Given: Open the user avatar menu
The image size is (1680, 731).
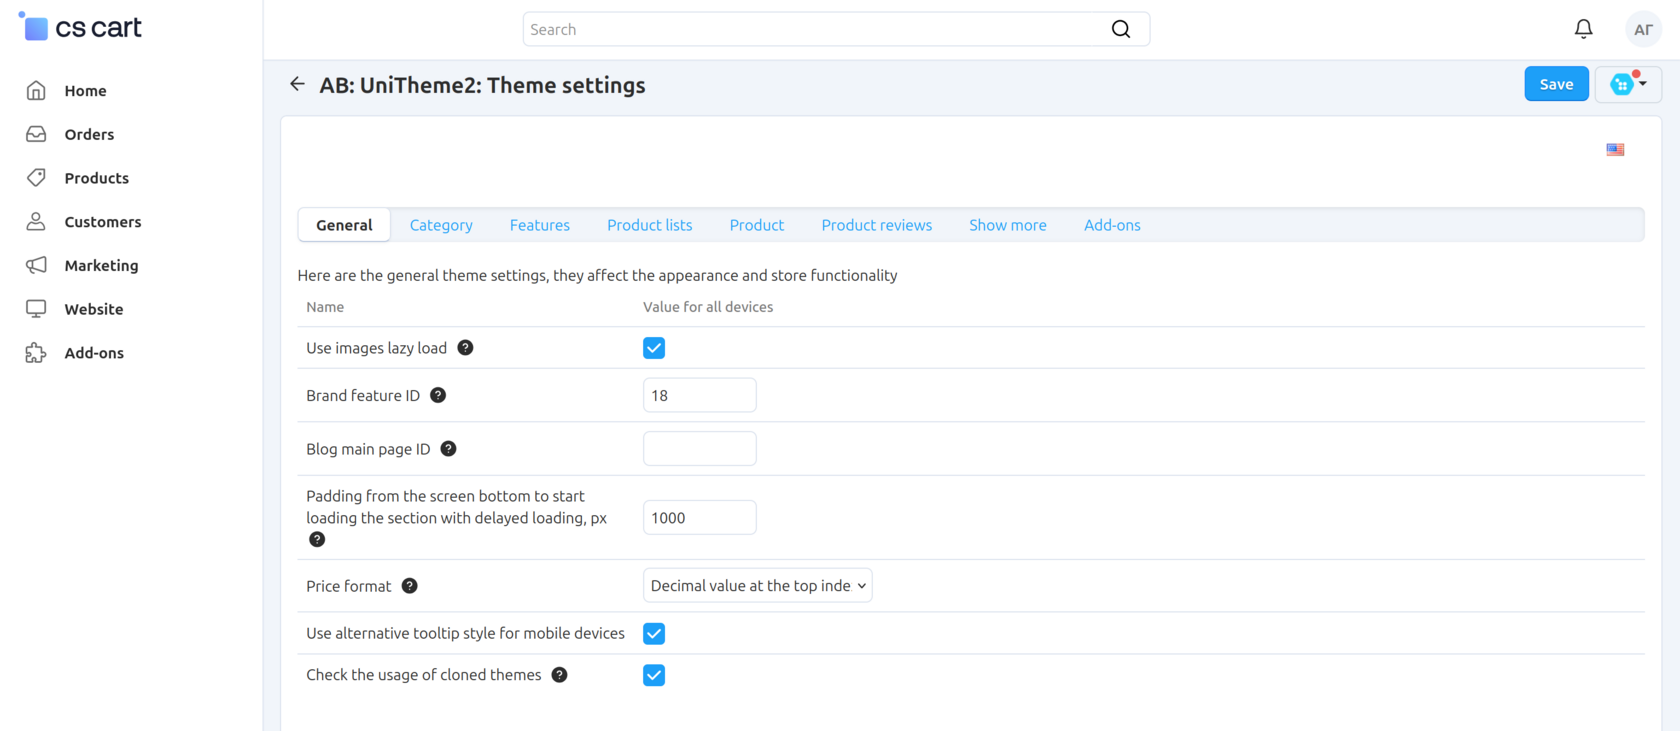Looking at the screenshot, I should (1643, 29).
